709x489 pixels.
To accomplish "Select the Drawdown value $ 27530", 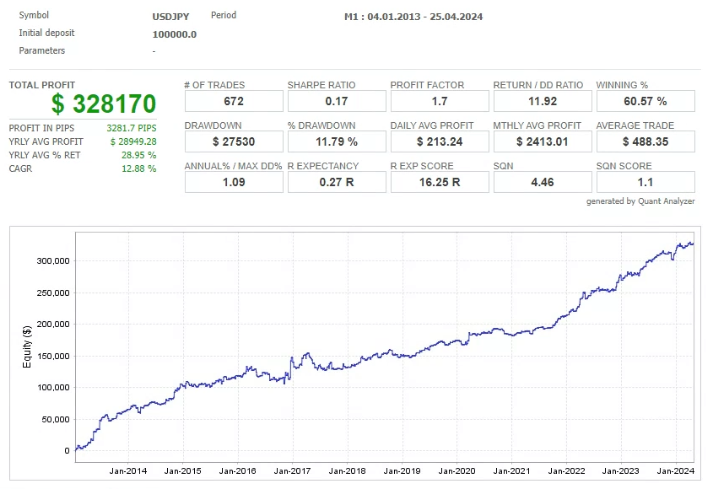I will point(232,142).
